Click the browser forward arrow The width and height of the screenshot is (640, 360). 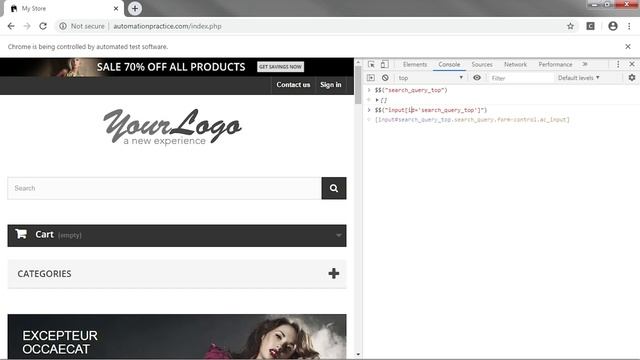27,26
